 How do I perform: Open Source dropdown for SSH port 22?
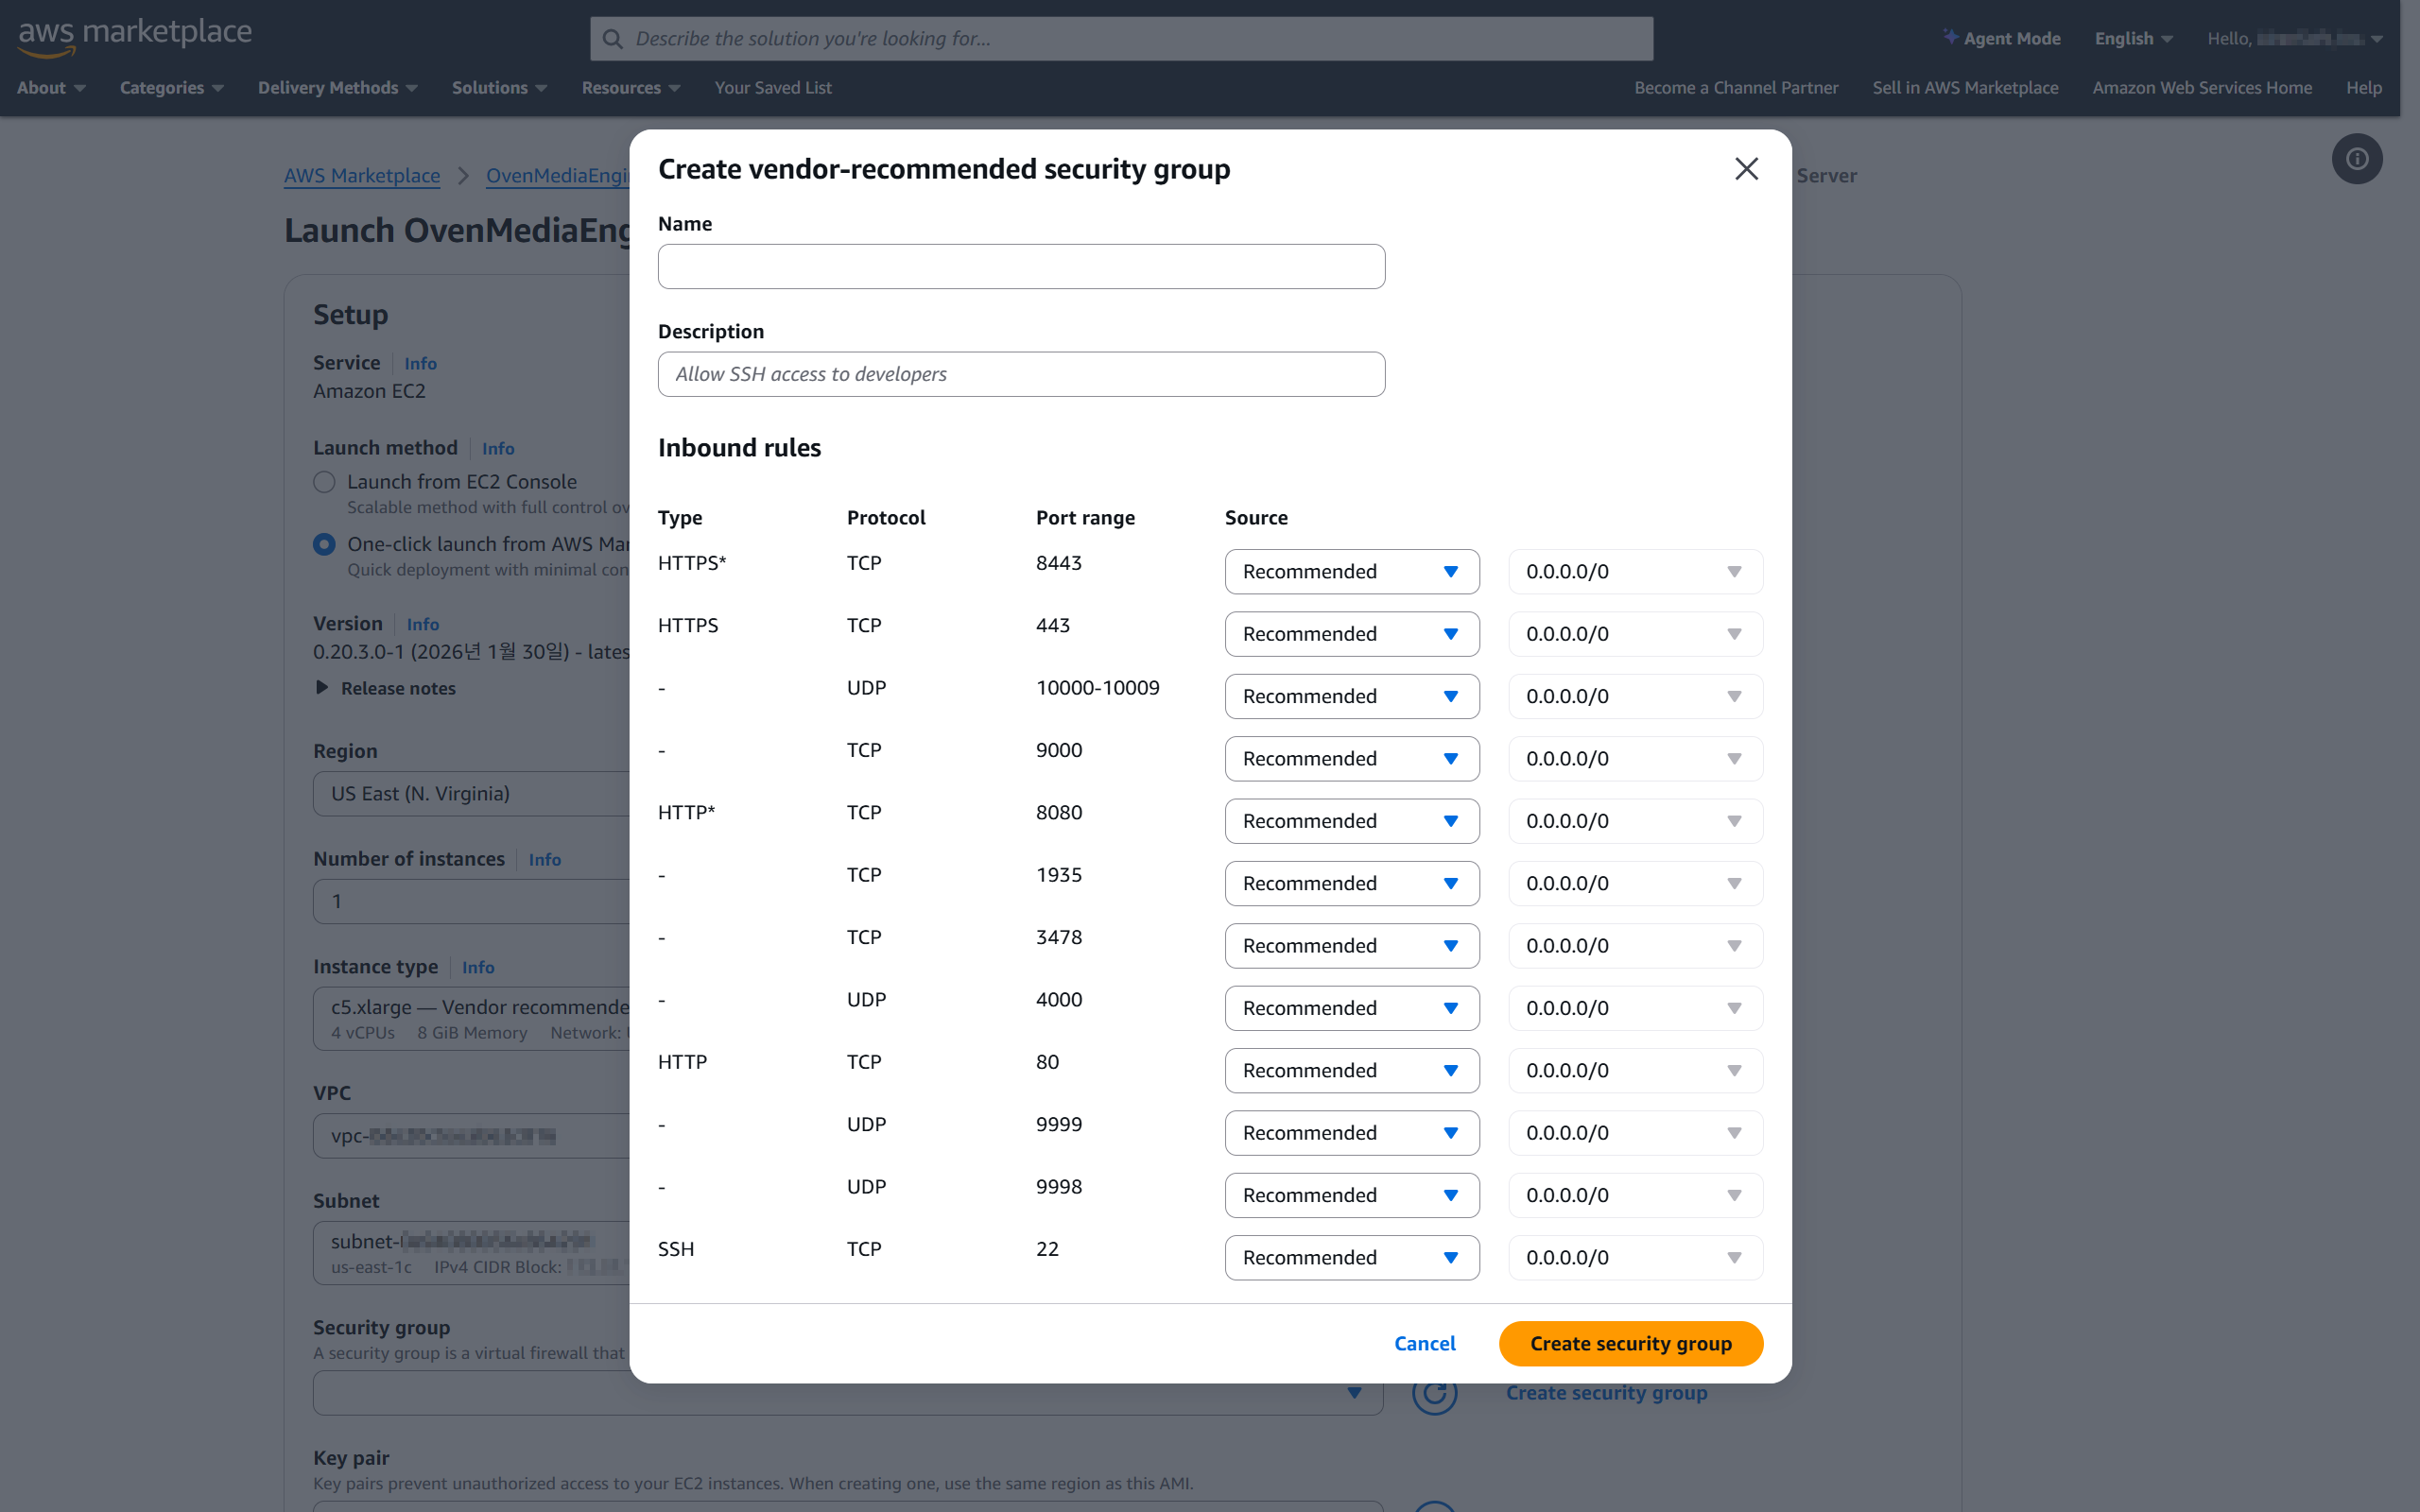pos(1351,1257)
